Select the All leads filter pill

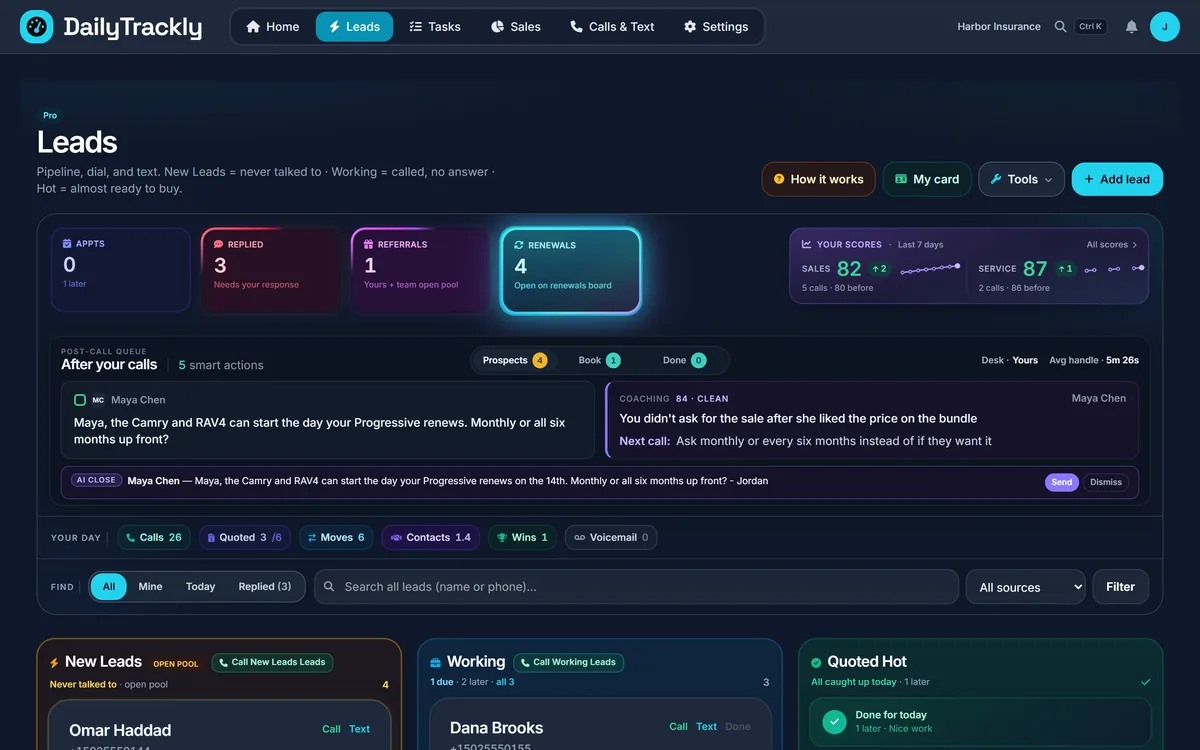109,587
